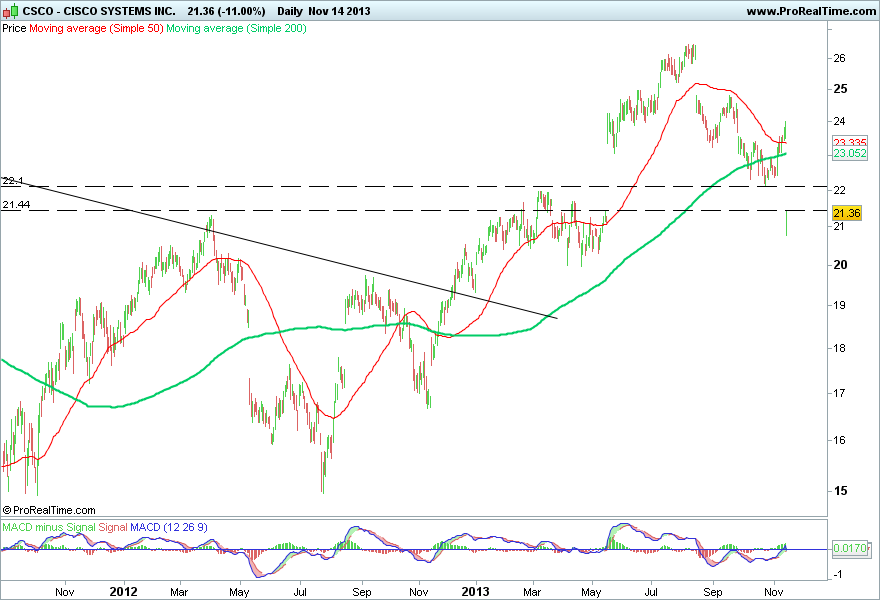Screen dimensions: 880x600
Task: Click the 21.36 (-11.00%) price change text
Action: click(x=226, y=11)
